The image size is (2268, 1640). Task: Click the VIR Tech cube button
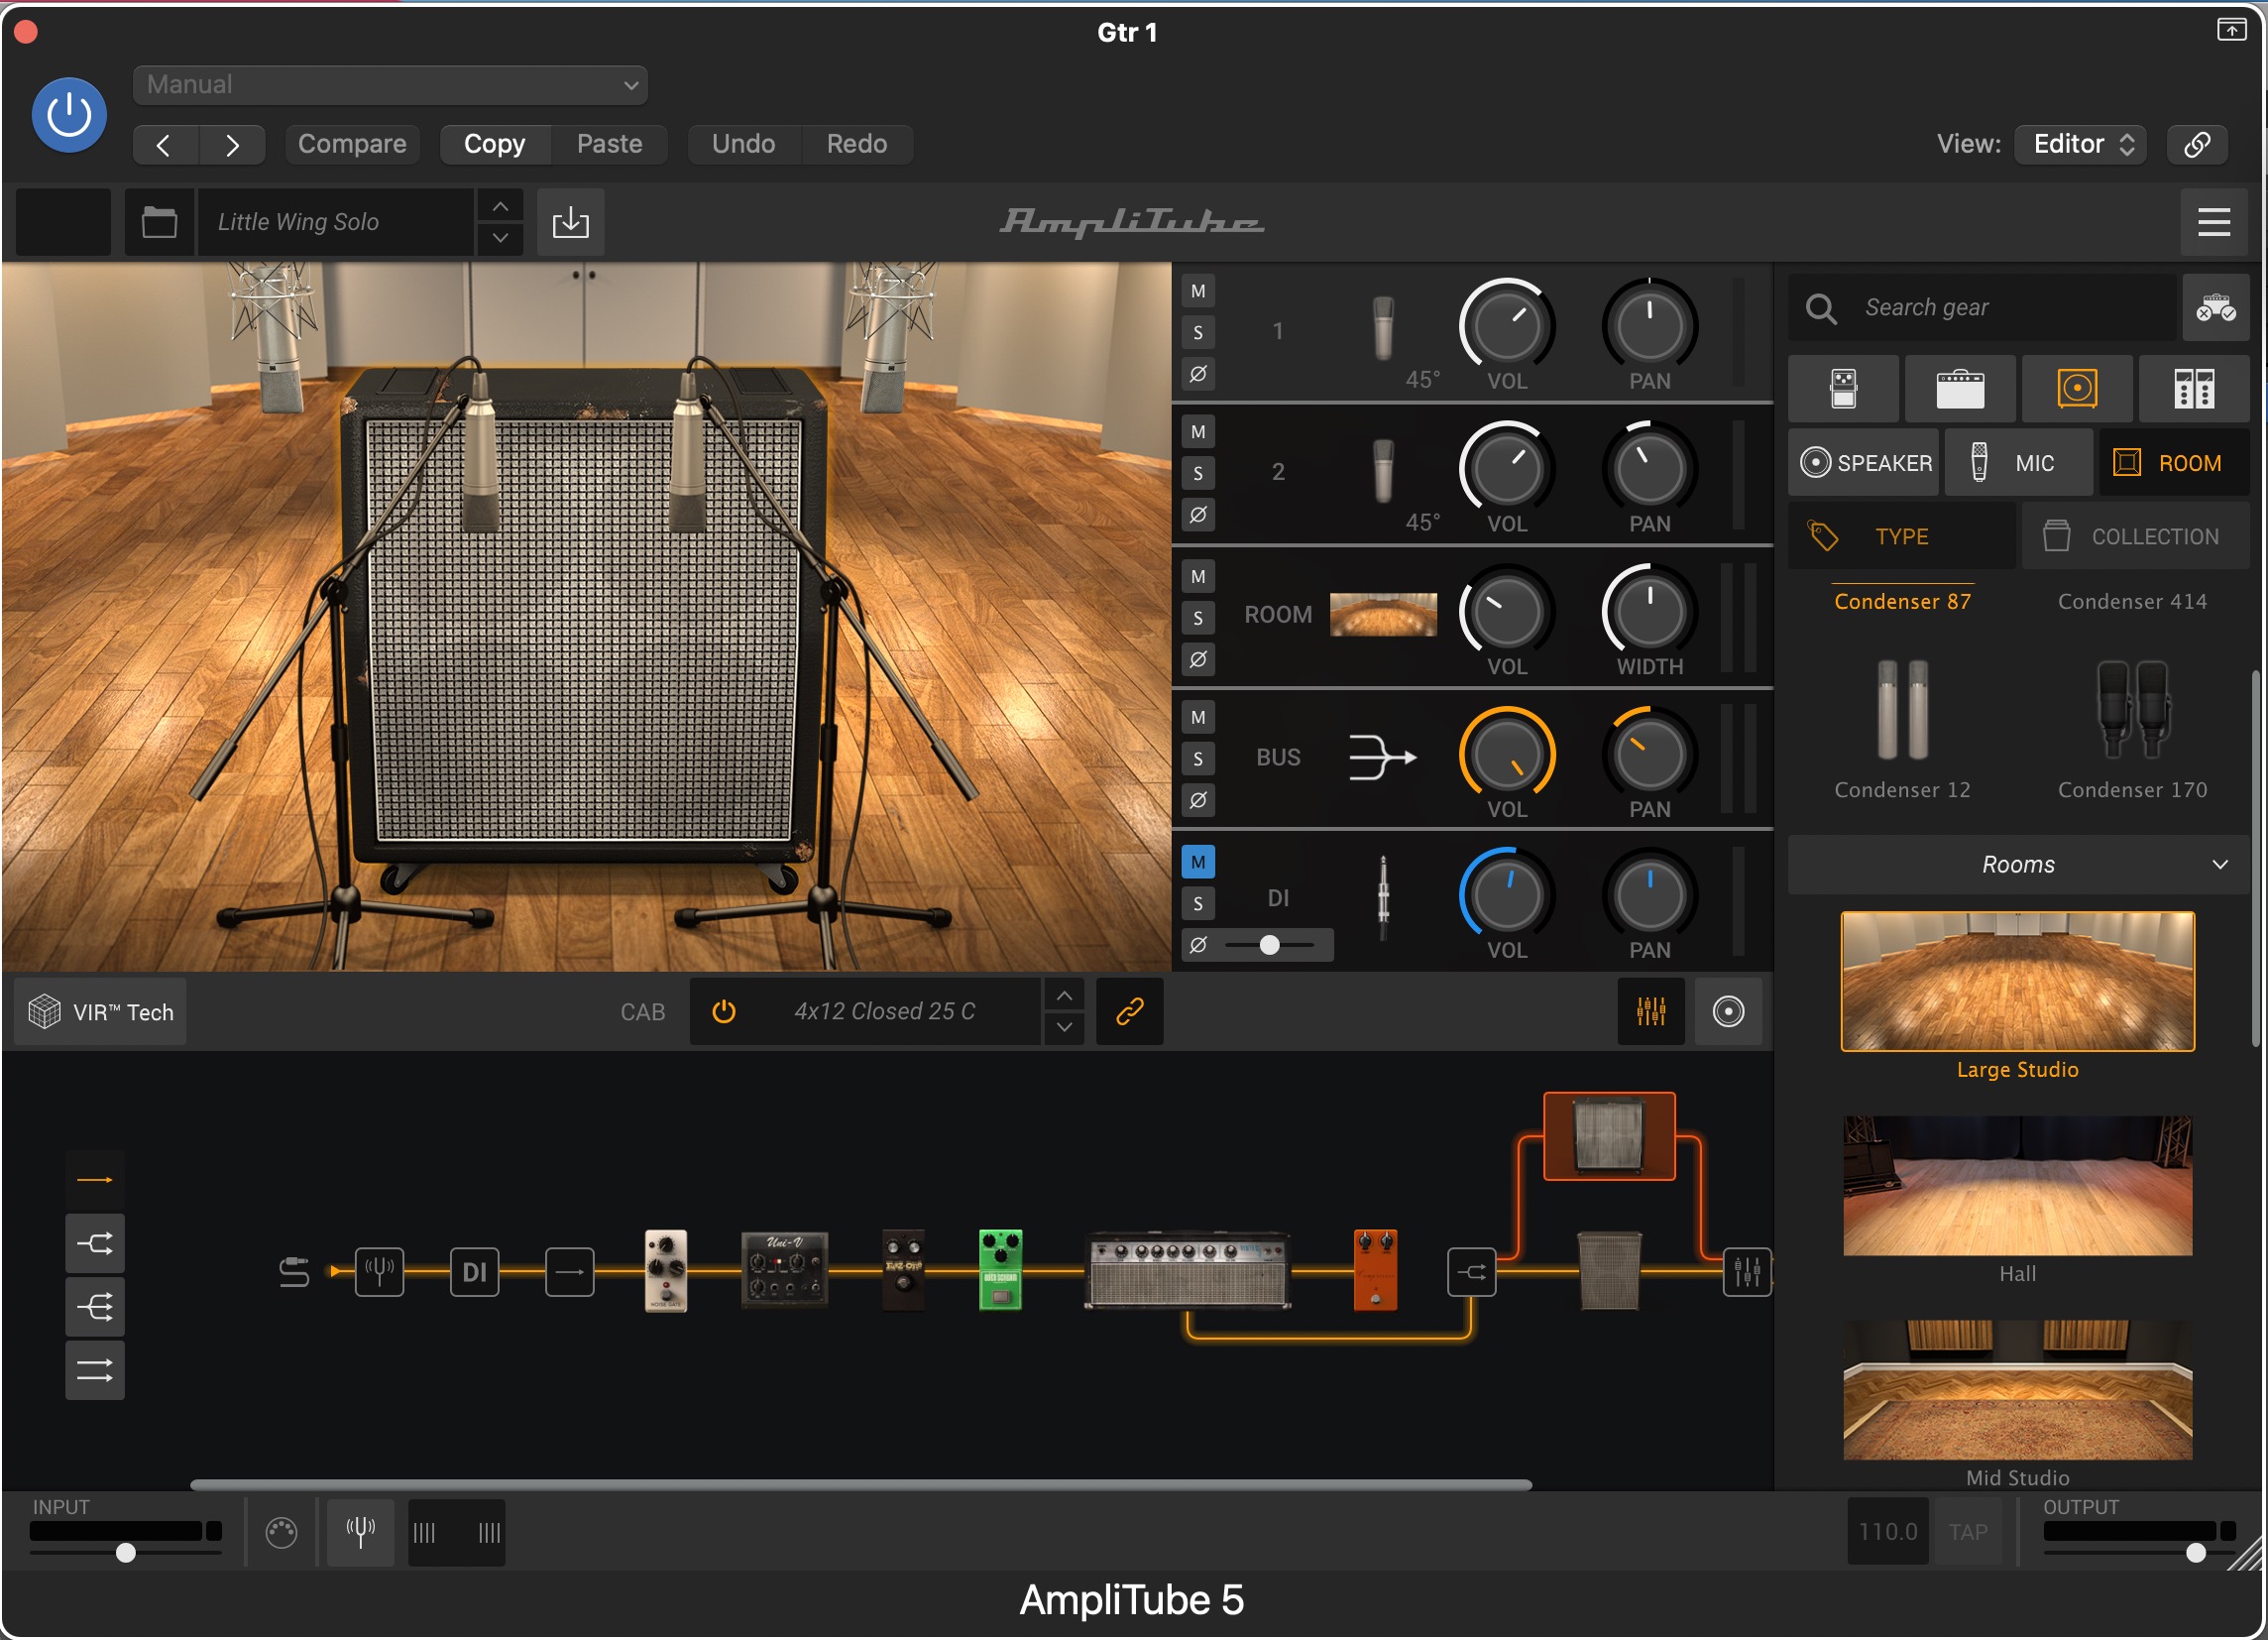click(101, 1012)
